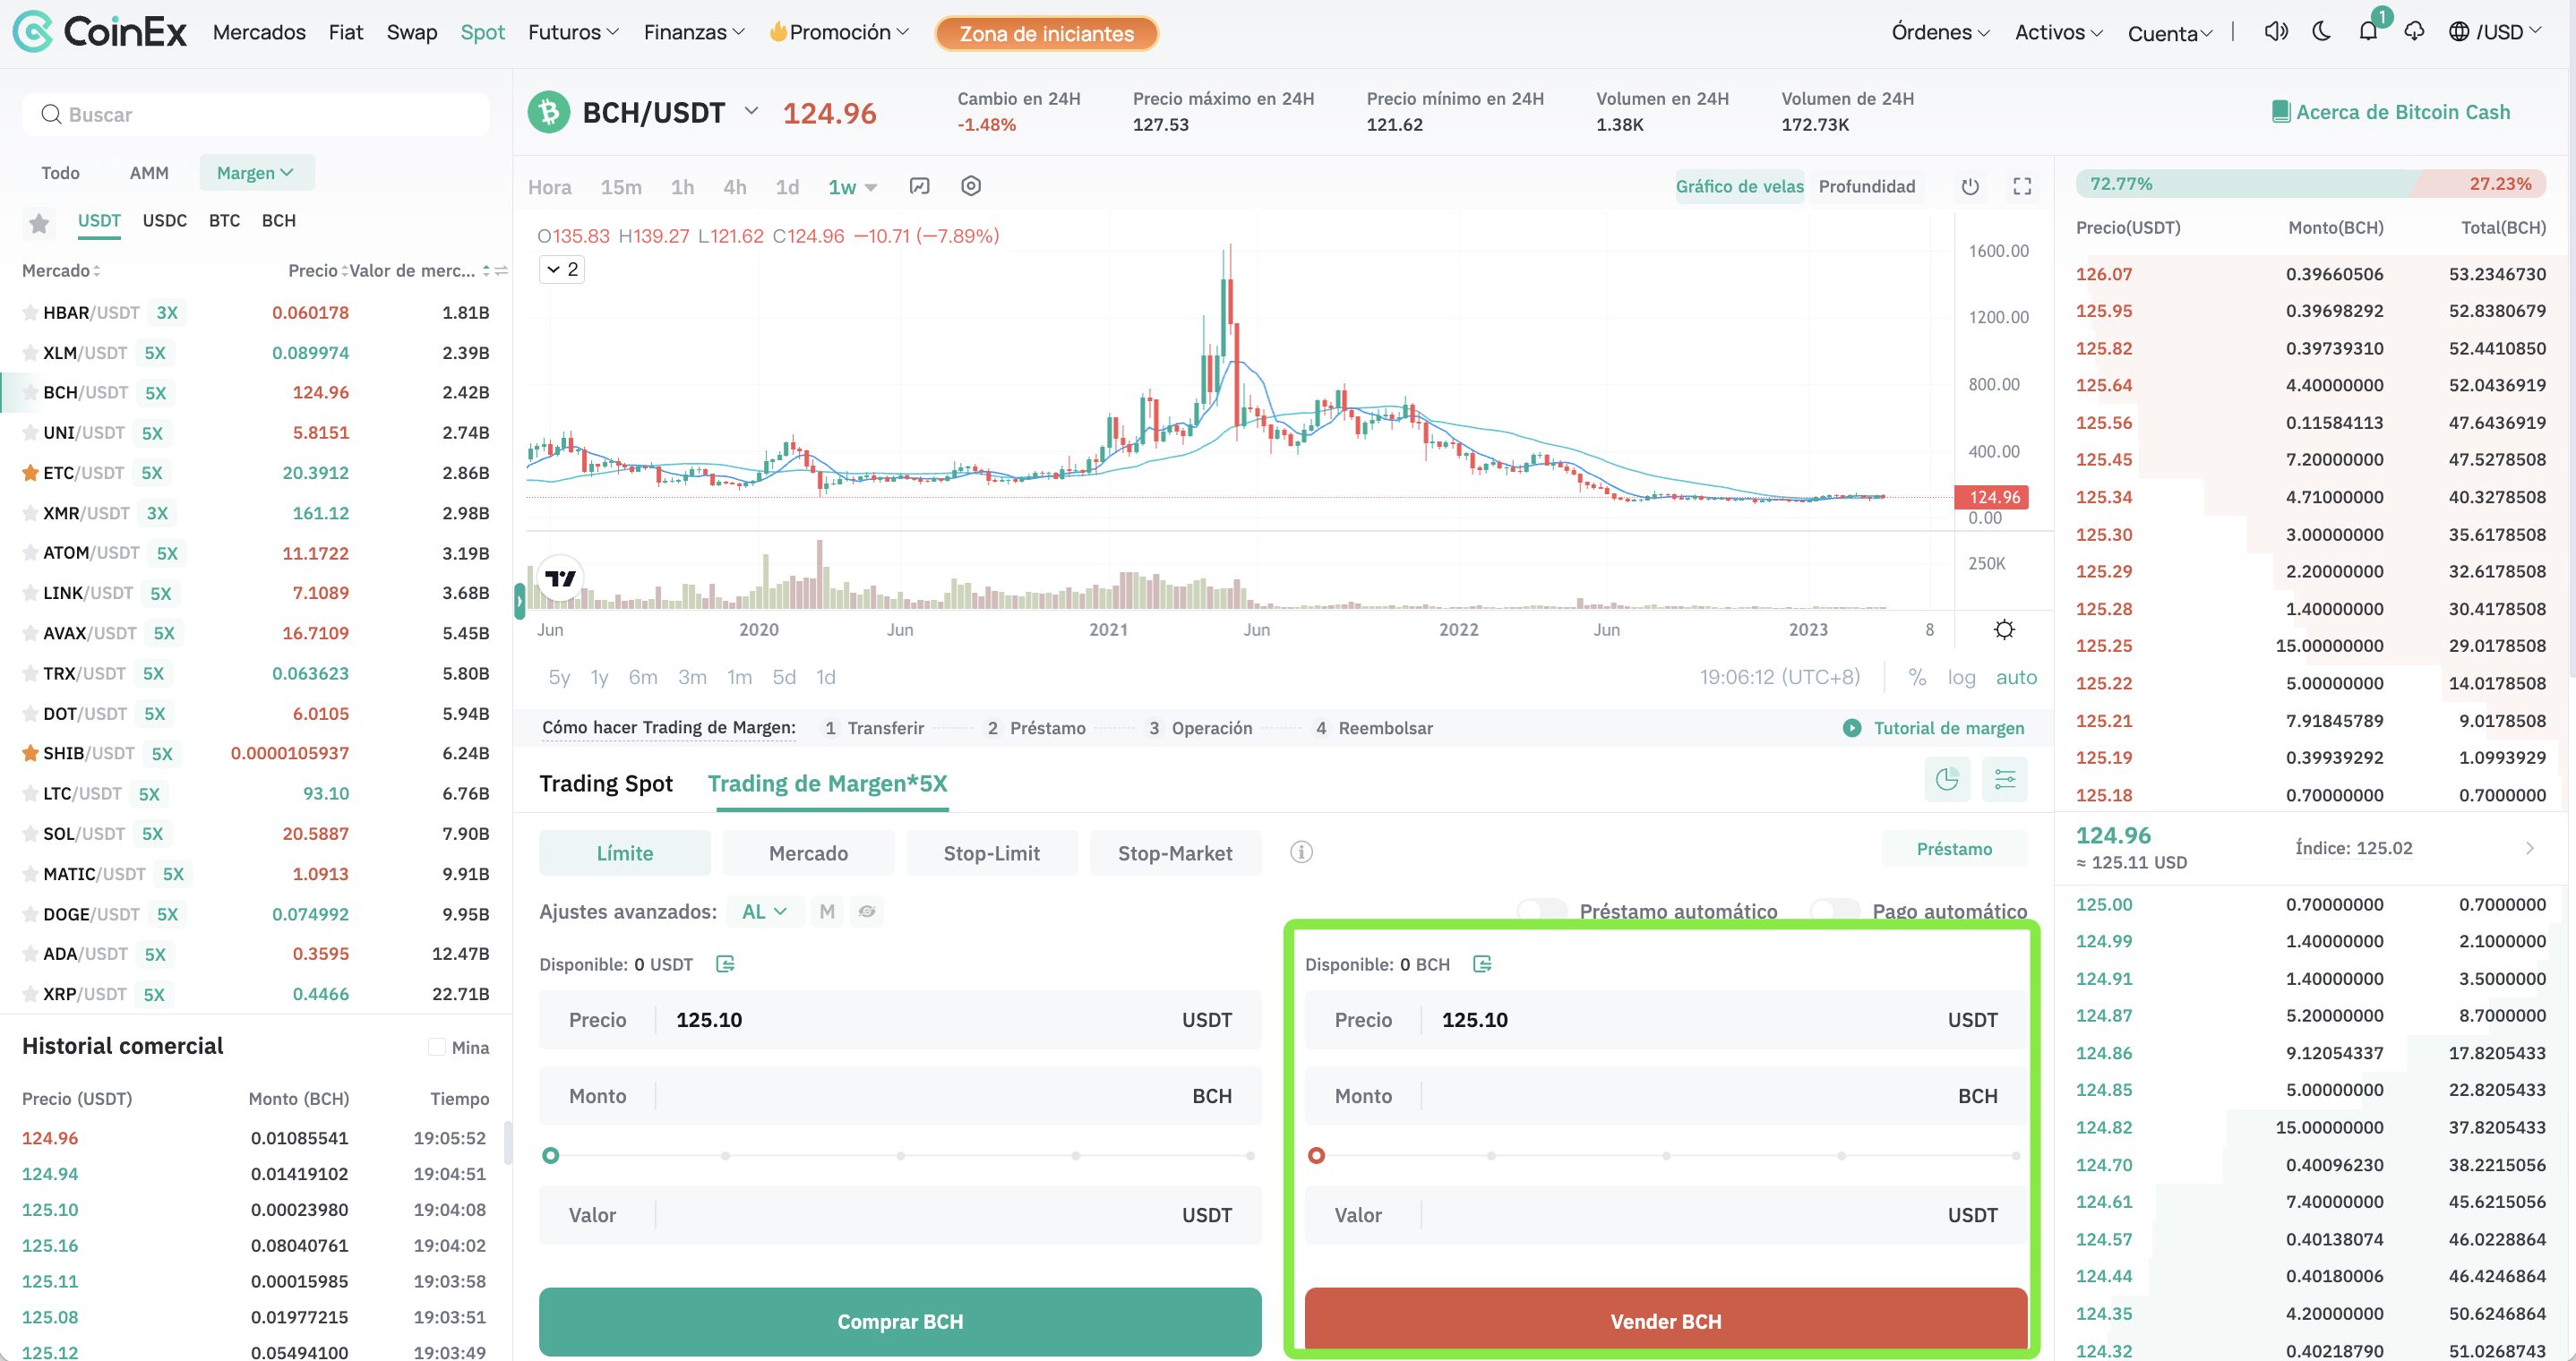This screenshot has width=2576, height=1361.
Task: Expand the left panel side handle
Action: click(x=519, y=601)
